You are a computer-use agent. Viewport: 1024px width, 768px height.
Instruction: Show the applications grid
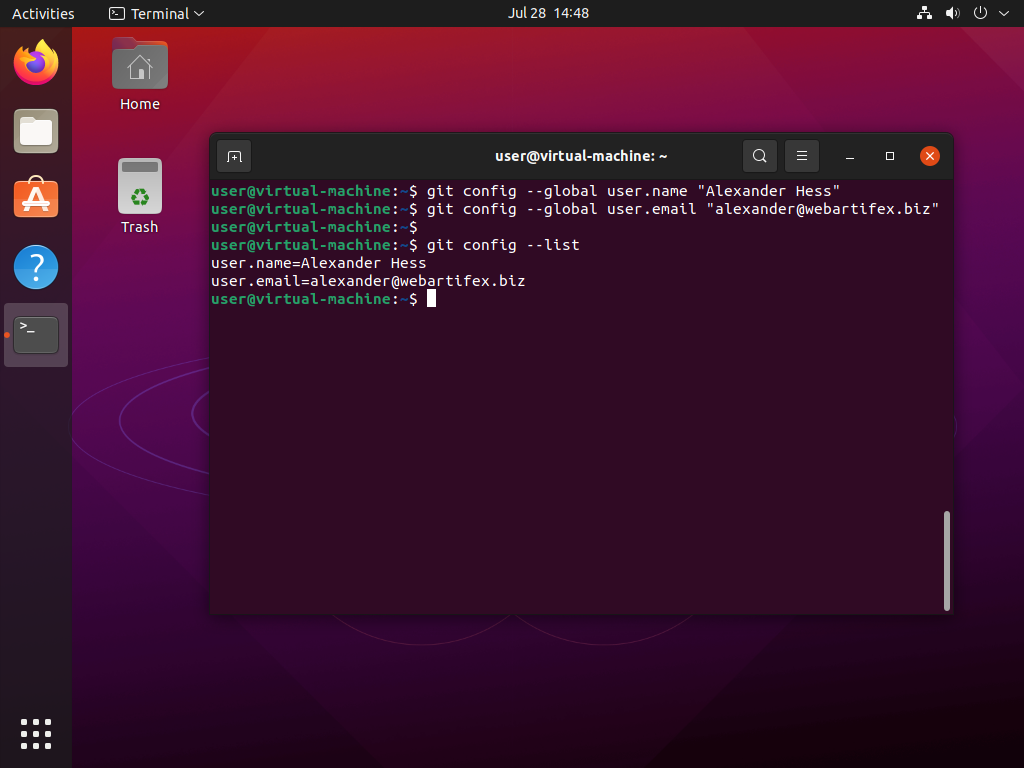point(36,733)
